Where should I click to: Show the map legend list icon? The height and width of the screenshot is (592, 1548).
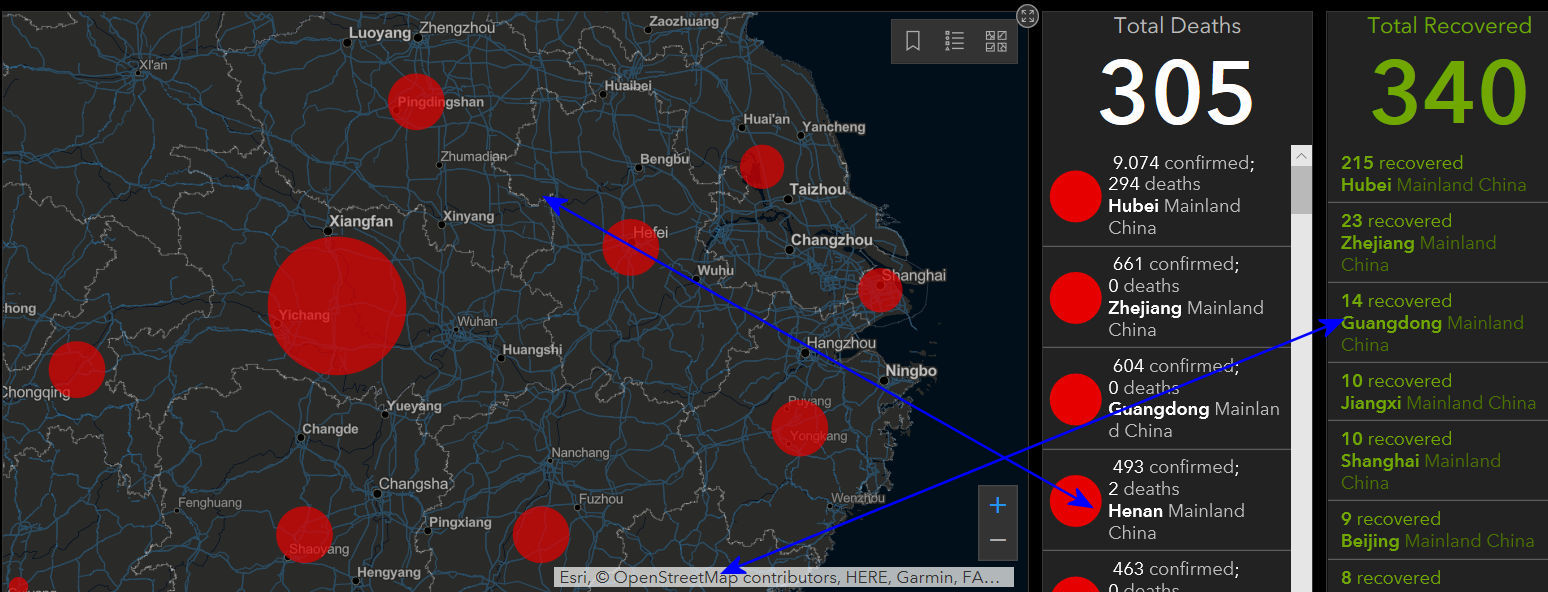(954, 41)
